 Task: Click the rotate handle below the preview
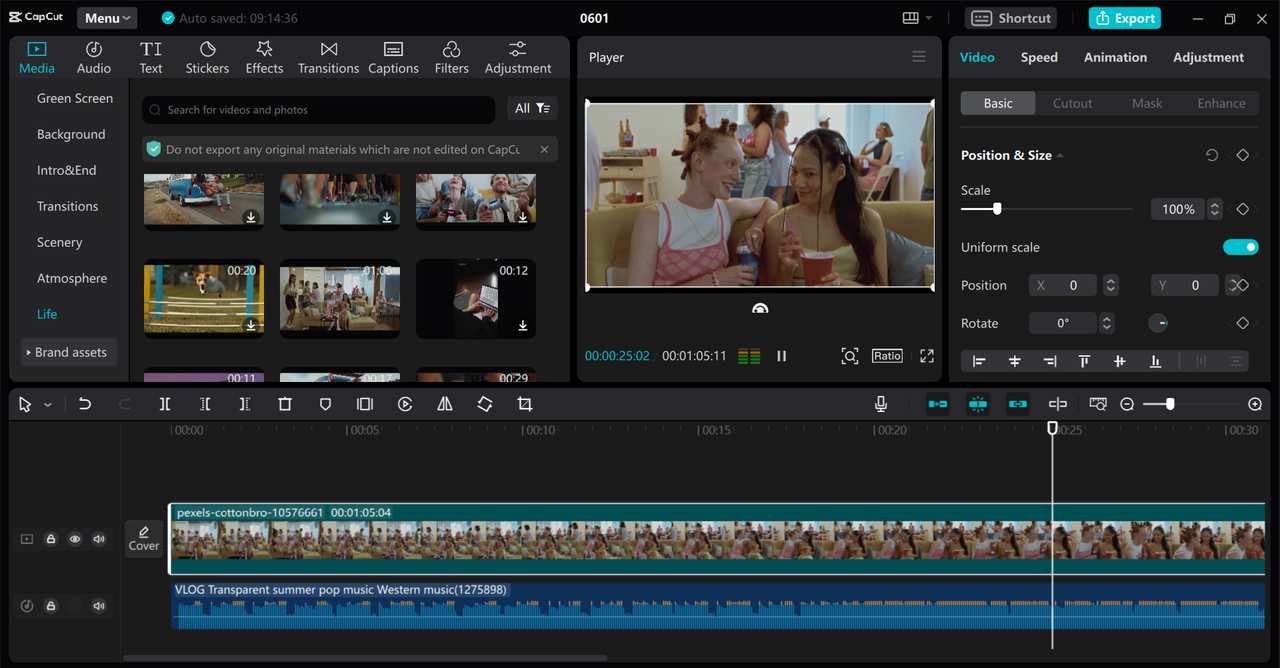pos(760,309)
